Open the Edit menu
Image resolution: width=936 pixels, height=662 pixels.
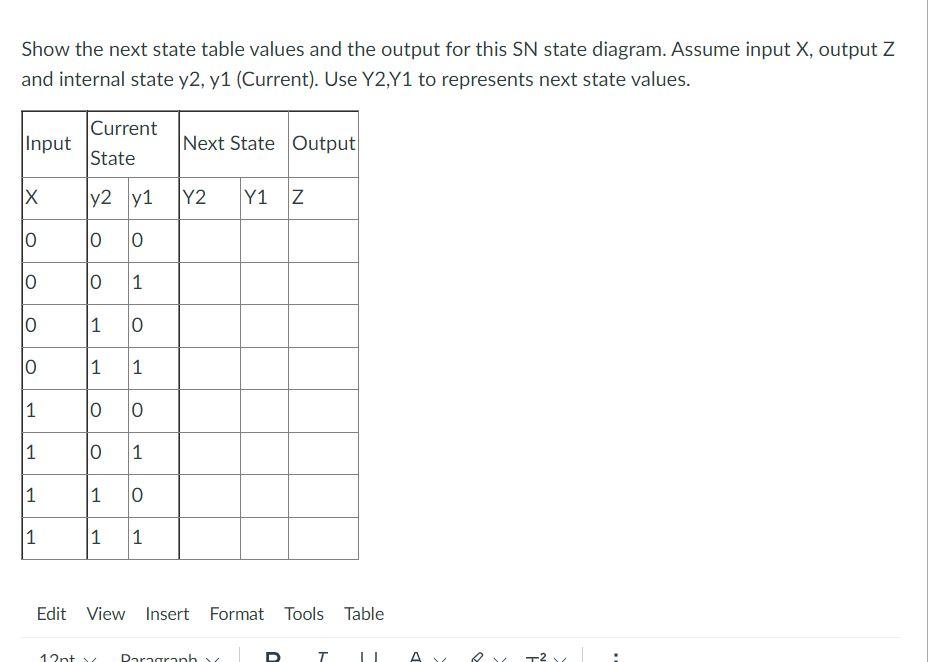(51, 614)
